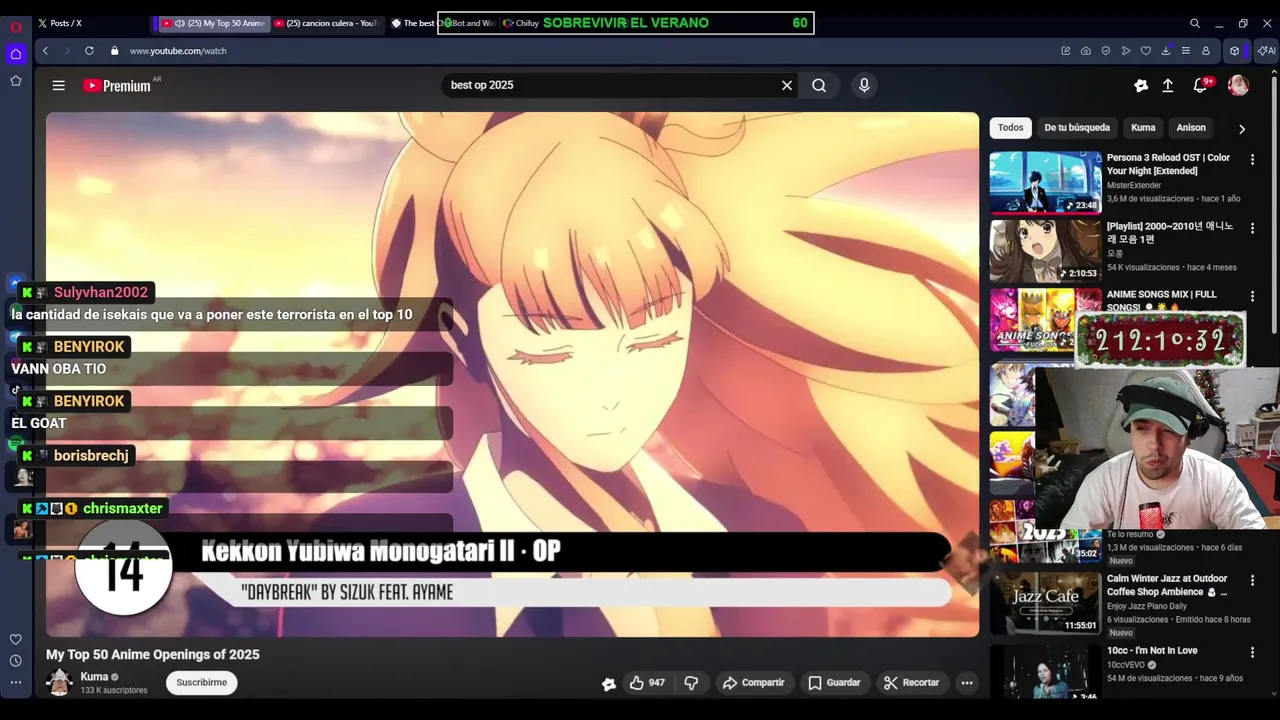This screenshot has height=720, width=1280.
Task: Like the video with thumbs up
Action: (646, 683)
